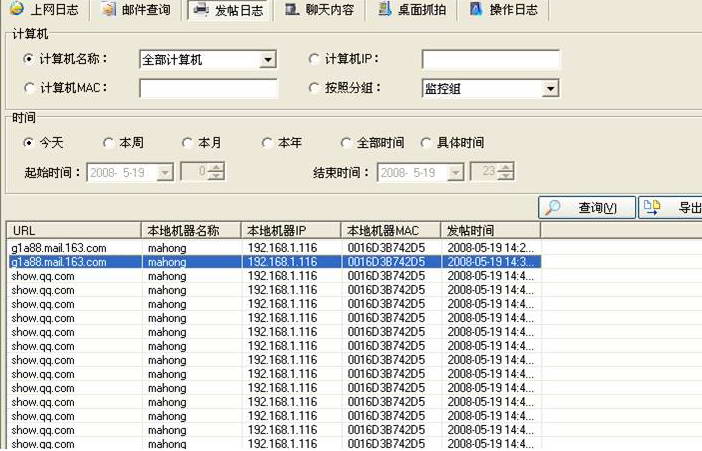Click the 计算机MAC input field
Image resolution: width=702 pixels, height=451 pixels.
(x=209, y=89)
